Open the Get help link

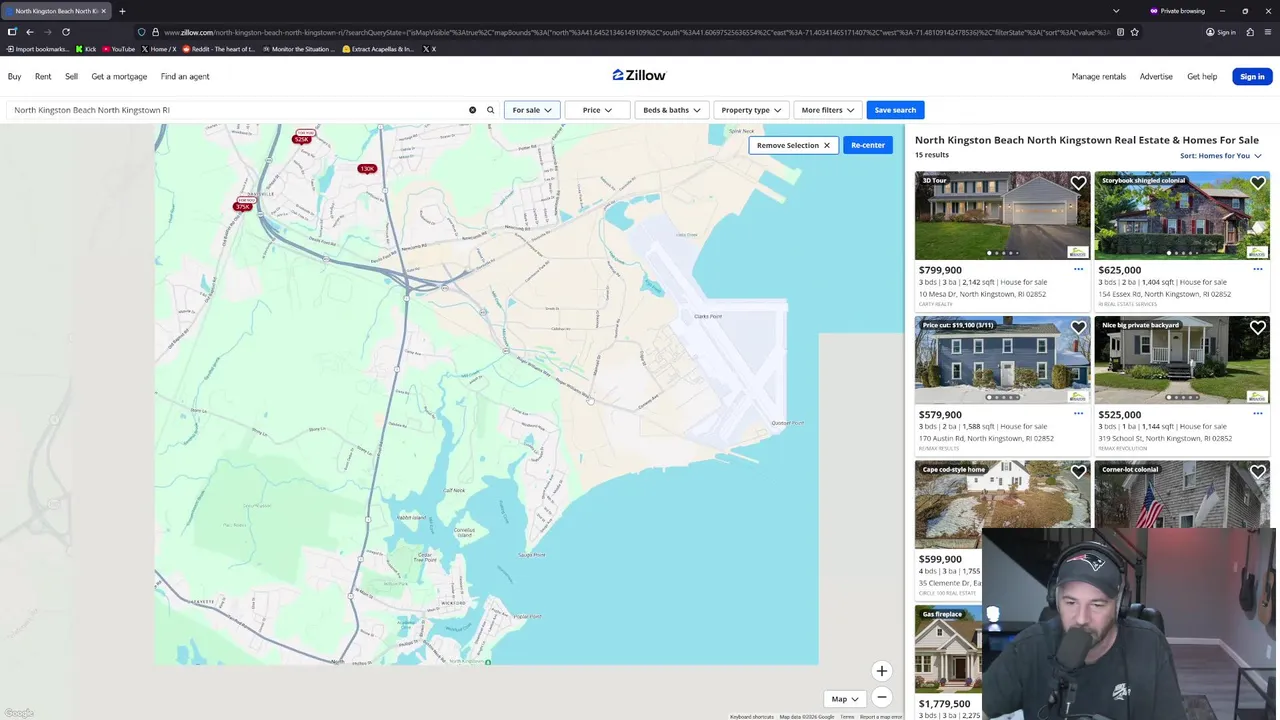point(1202,76)
